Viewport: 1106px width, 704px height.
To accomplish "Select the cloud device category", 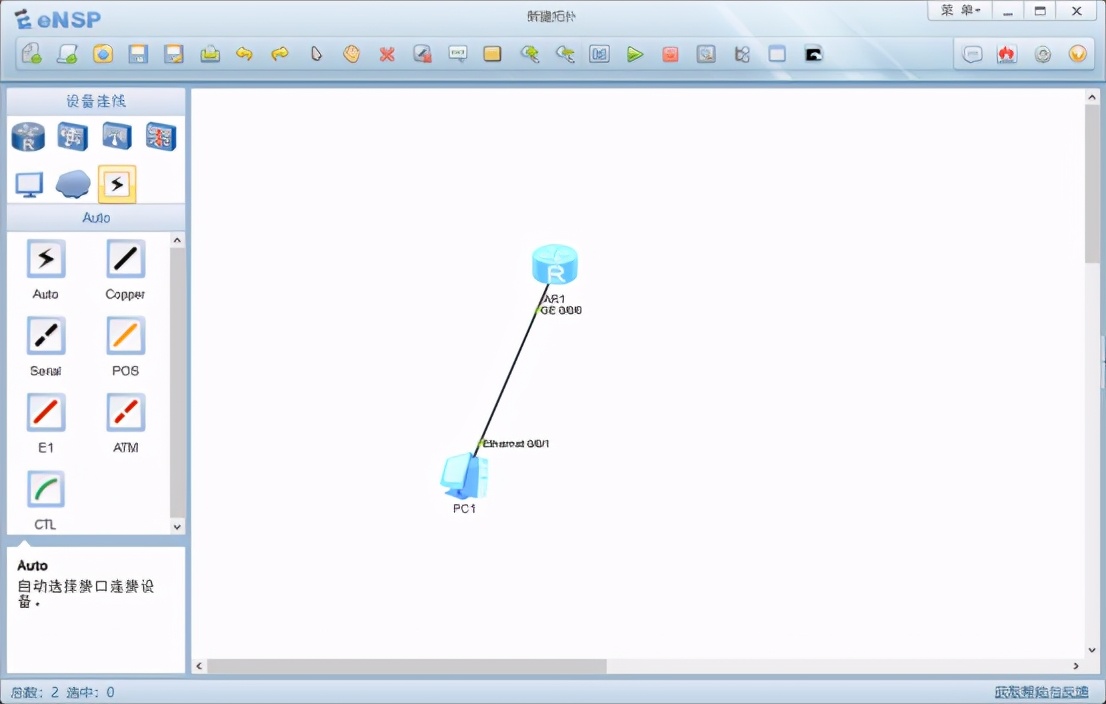I will click(73, 185).
